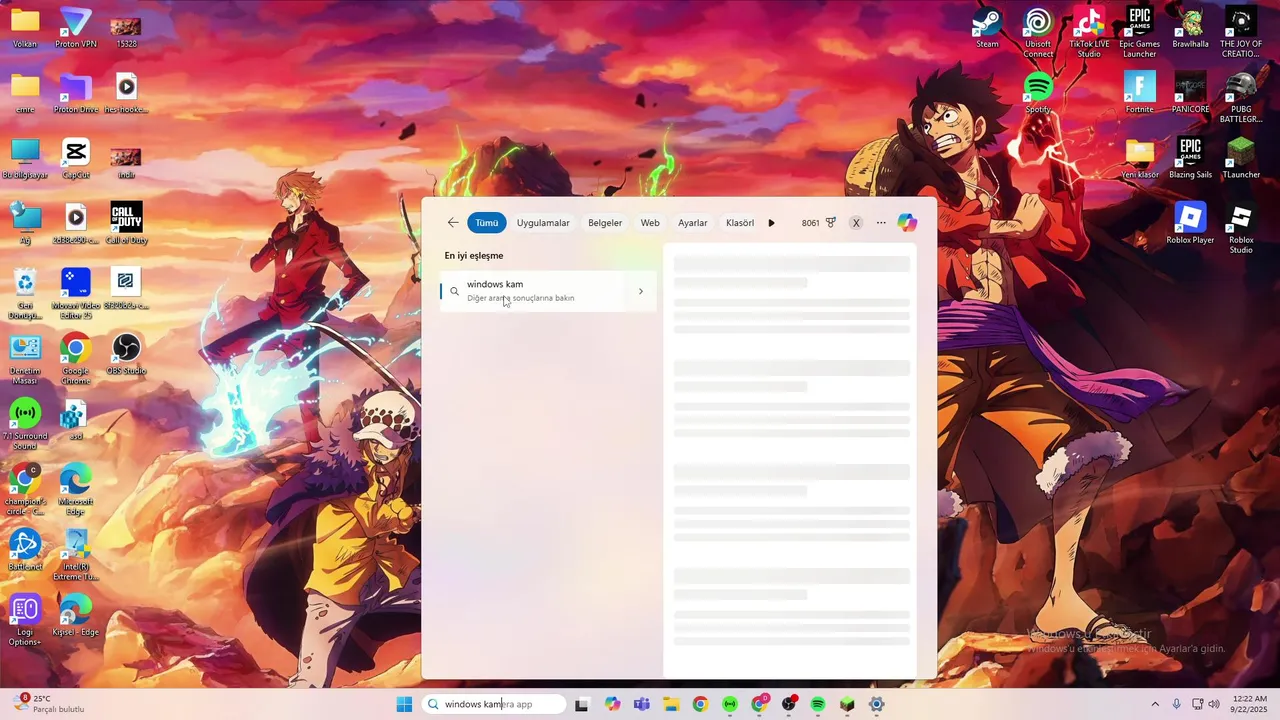Show more filter tabs with play arrow

(x=771, y=223)
